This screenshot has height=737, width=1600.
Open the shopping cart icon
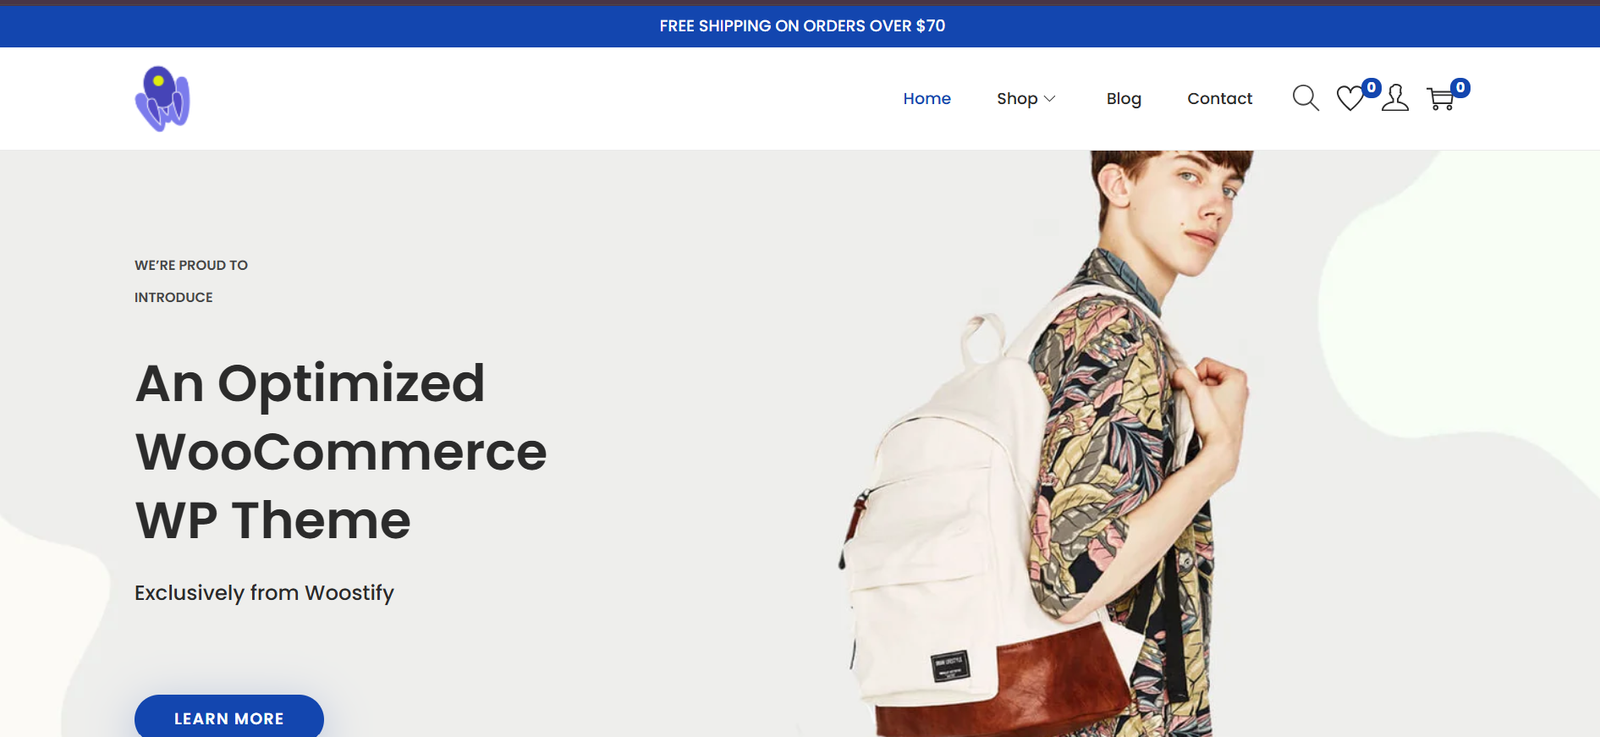[1440, 99]
